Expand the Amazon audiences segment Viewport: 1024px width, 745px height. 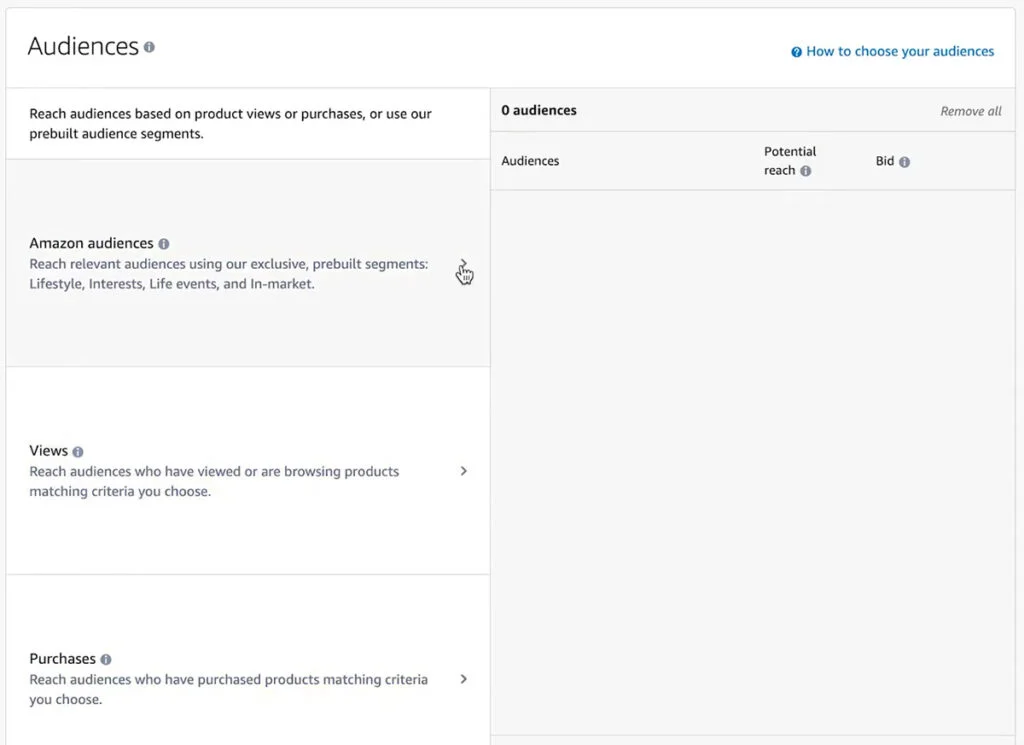463,264
